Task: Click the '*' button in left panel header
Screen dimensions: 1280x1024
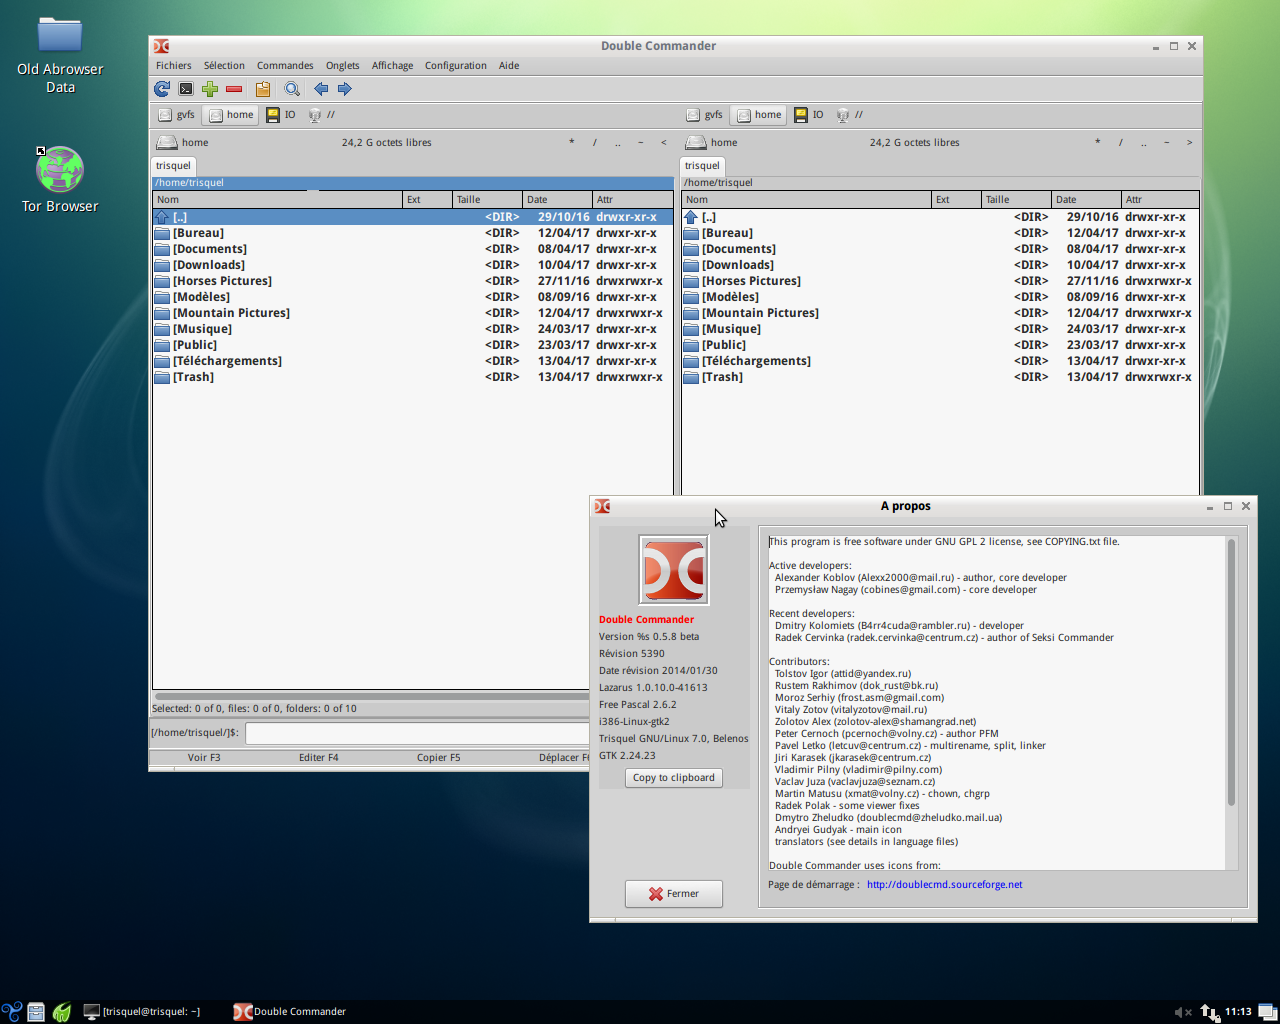Action: click(571, 142)
